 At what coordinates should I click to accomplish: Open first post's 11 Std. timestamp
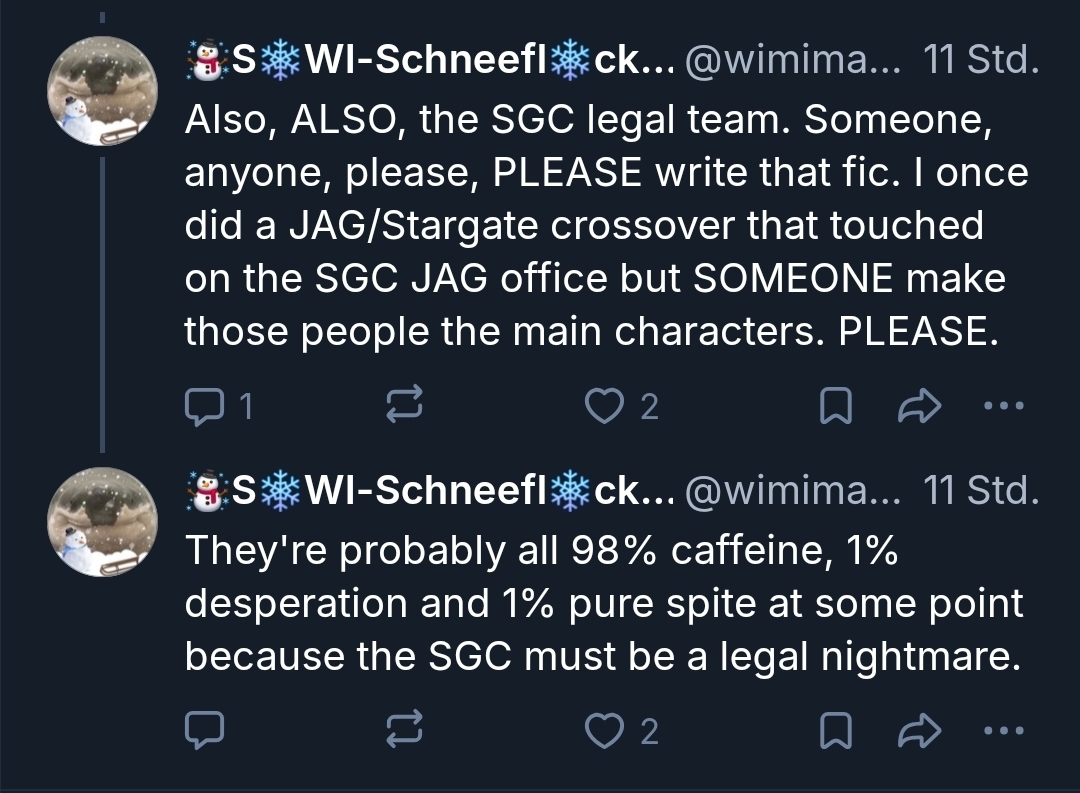(x=981, y=62)
